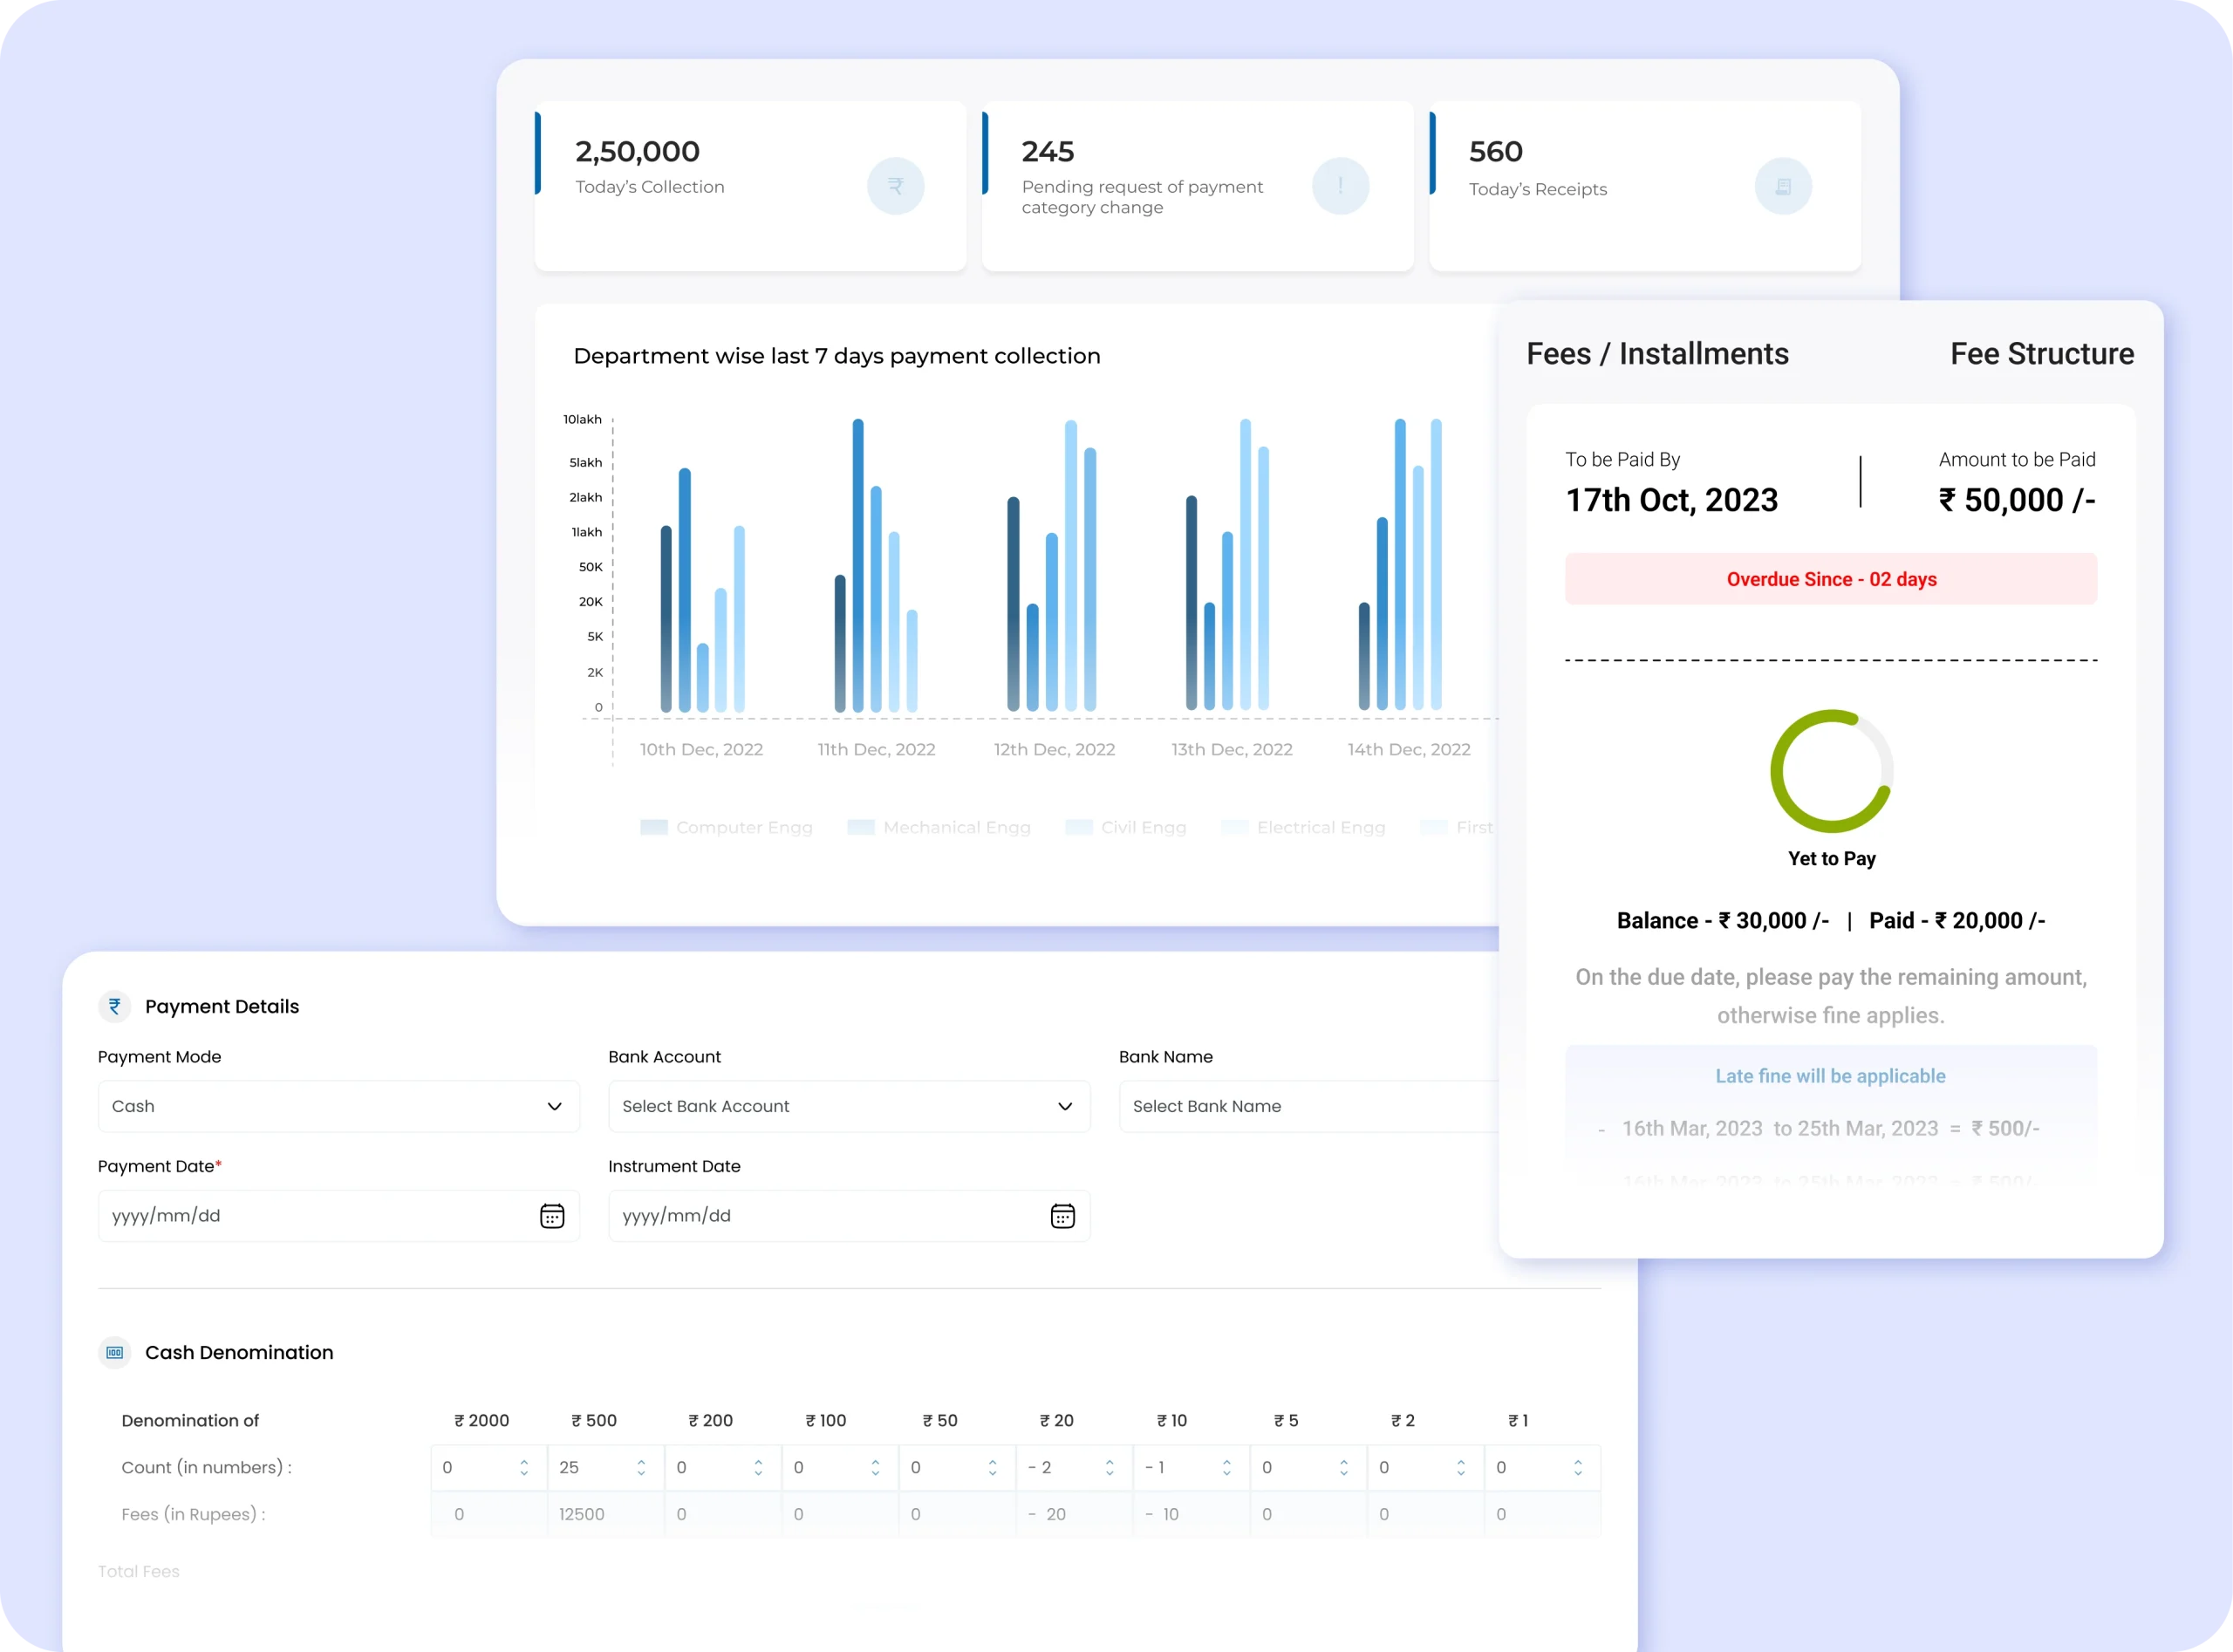This screenshot has width=2233, height=1652.
Task: Switch to Fees / Installments tab
Action: tap(1657, 354)
